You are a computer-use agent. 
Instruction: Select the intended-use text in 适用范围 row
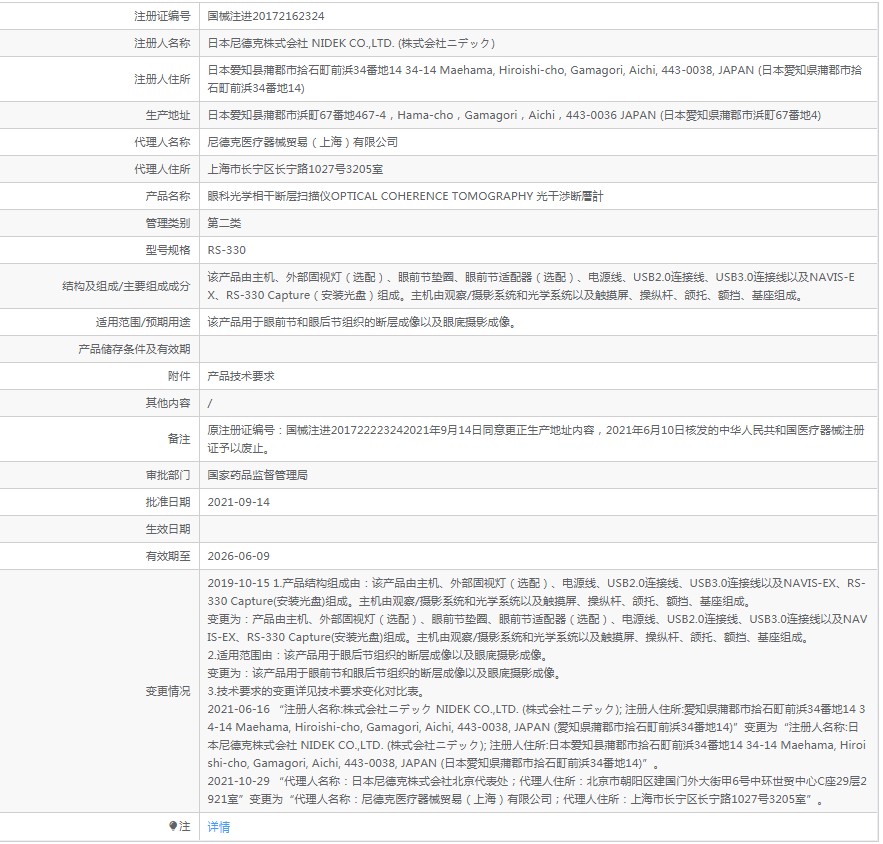tap(362, 322)
